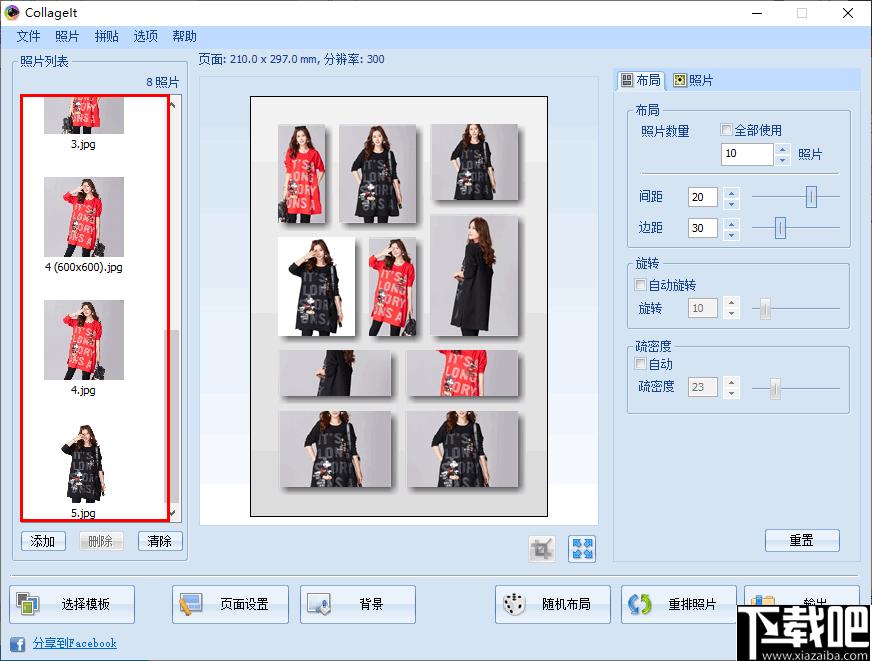Open 页面设置 dialog

[230, 604]
